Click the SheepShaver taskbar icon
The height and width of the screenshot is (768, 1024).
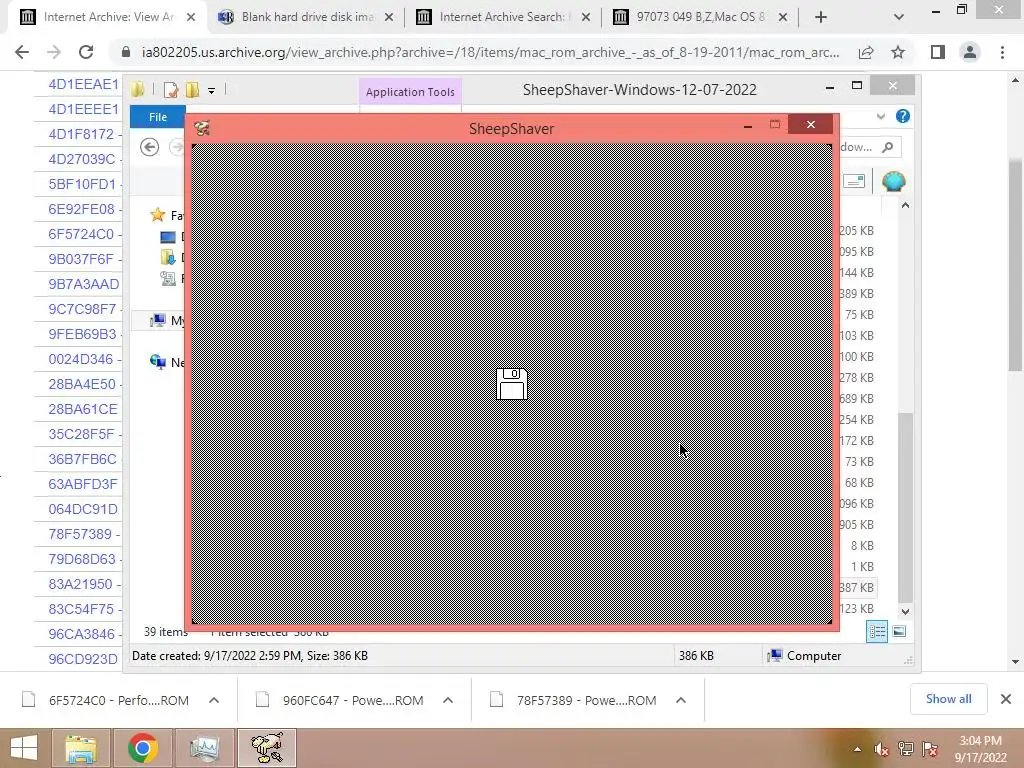click(x=267, y=748)
